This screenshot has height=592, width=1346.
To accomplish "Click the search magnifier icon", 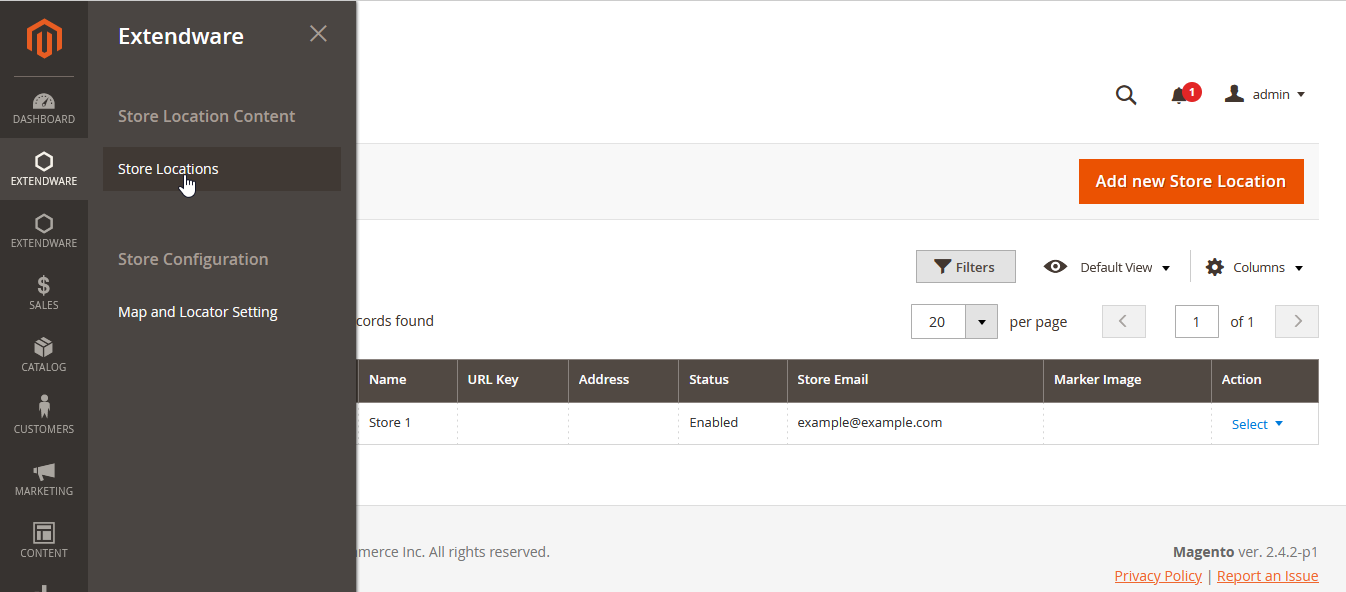I will (1126, 95).
